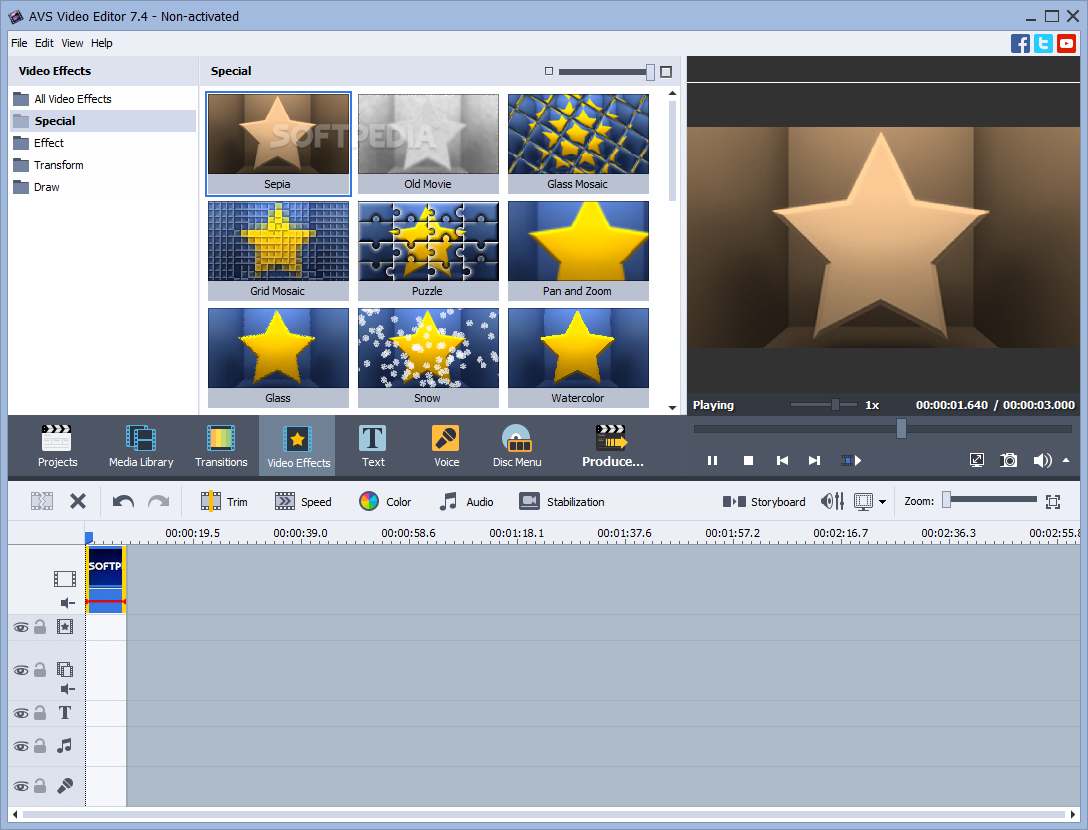1088x830 pixels.
Task: Jump to previous frame
Action: (782, 461)
